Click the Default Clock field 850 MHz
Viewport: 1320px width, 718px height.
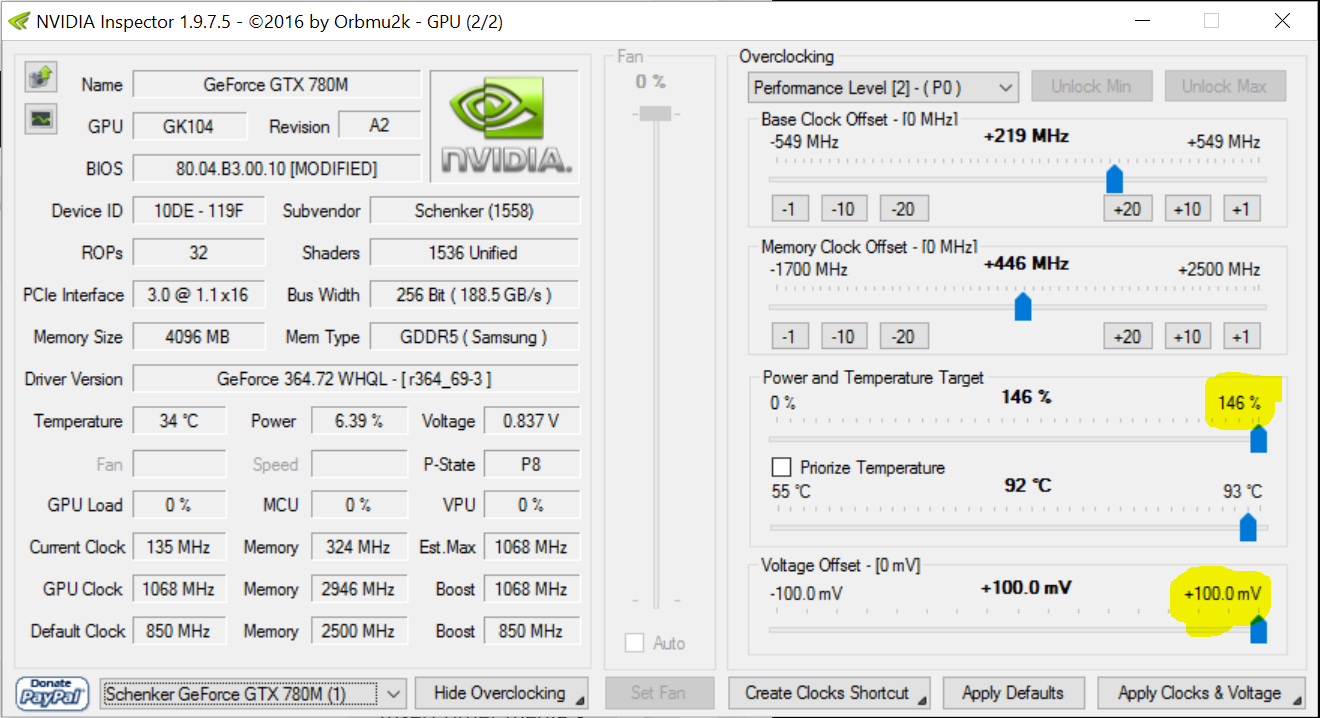coord(179,631)
